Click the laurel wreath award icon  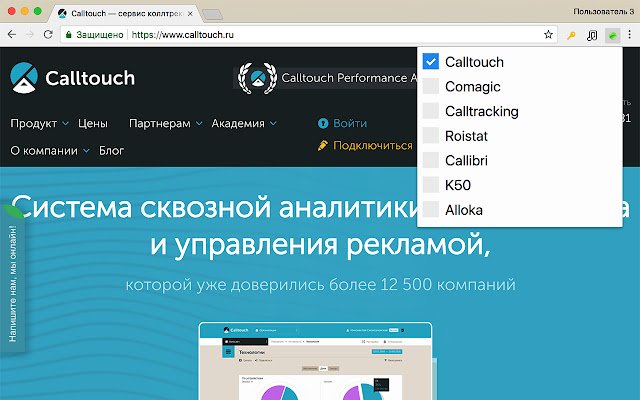(x=257, y=78)
